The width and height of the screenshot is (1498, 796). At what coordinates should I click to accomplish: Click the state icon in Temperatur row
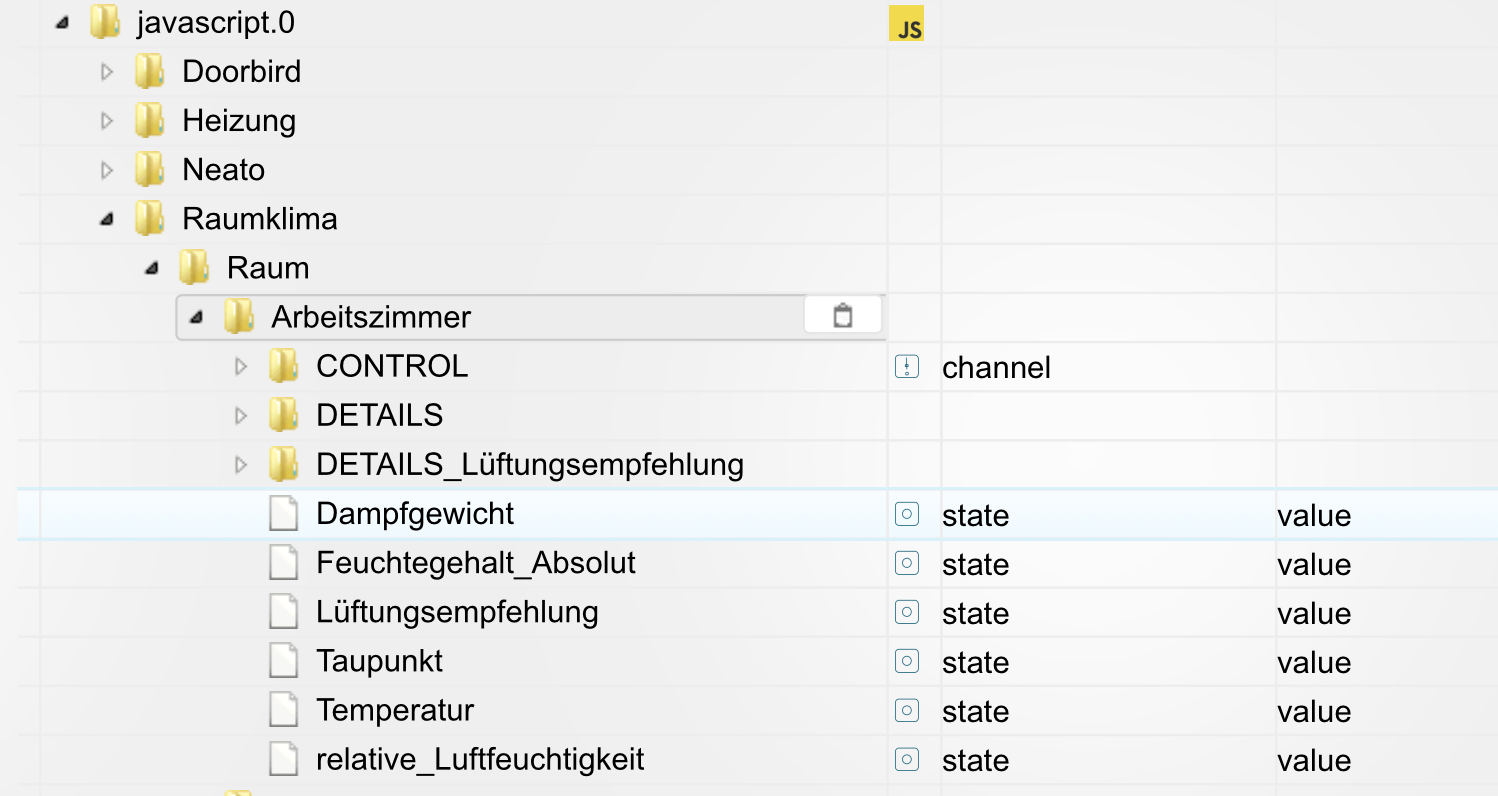[x=906, y=710]
